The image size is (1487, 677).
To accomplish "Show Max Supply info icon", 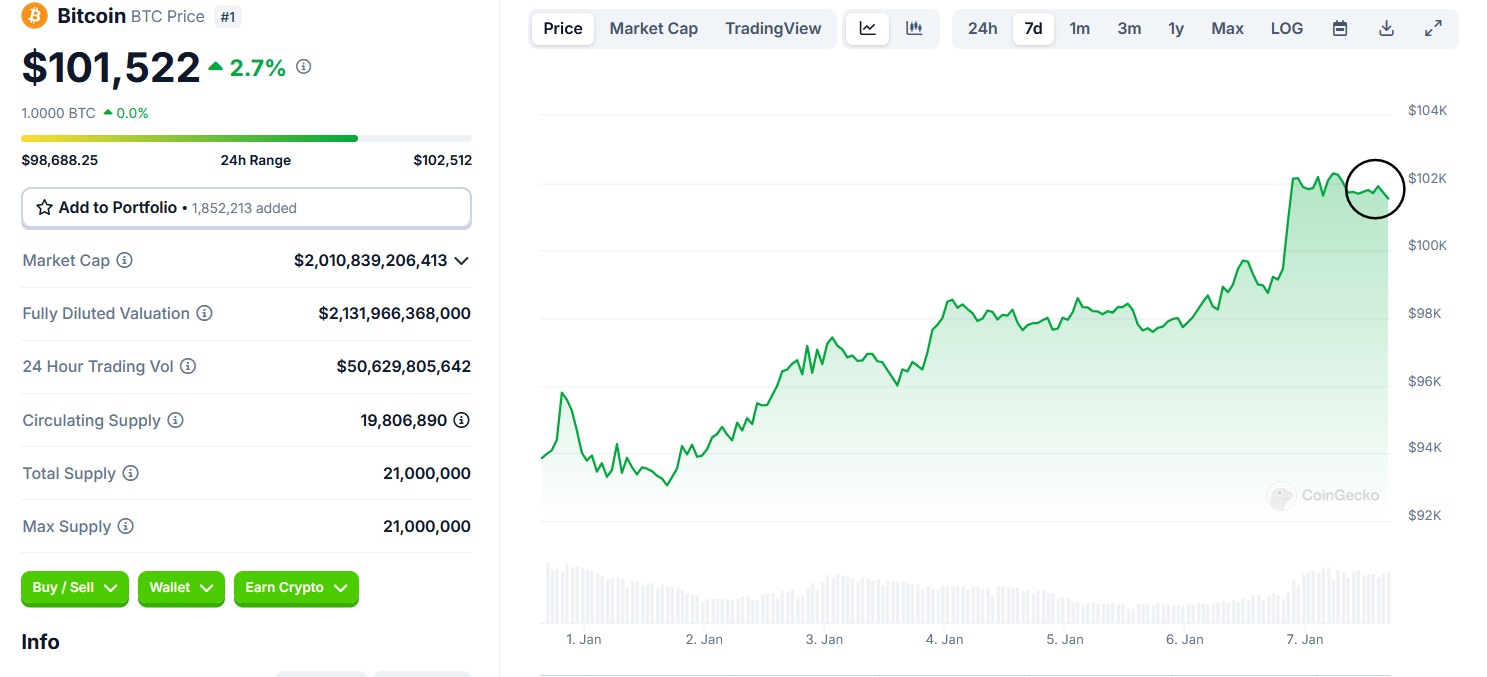I will 125,526.
